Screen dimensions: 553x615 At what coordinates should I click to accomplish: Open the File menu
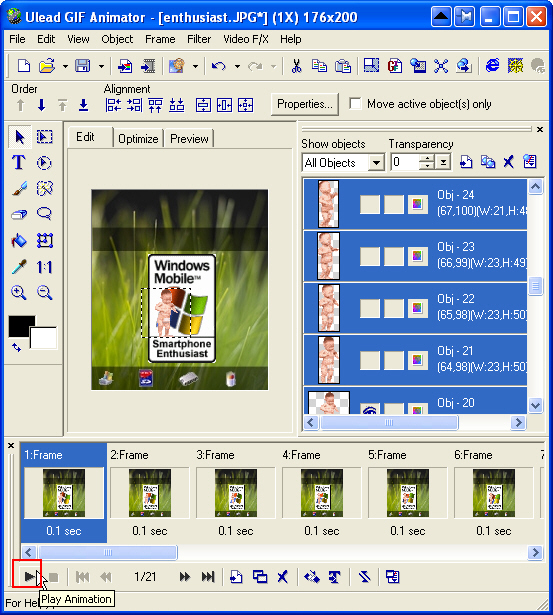[17, 39]
